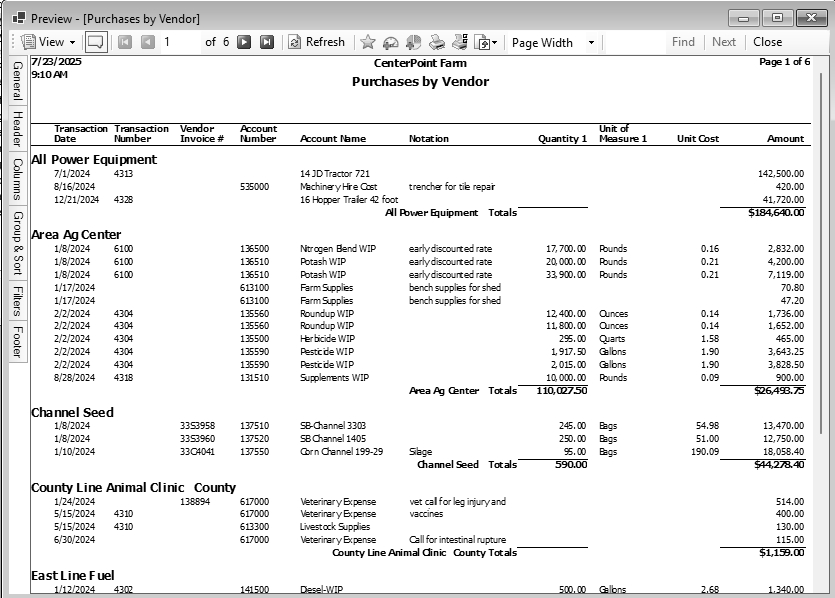Open the General side tab

pos(17,81)
